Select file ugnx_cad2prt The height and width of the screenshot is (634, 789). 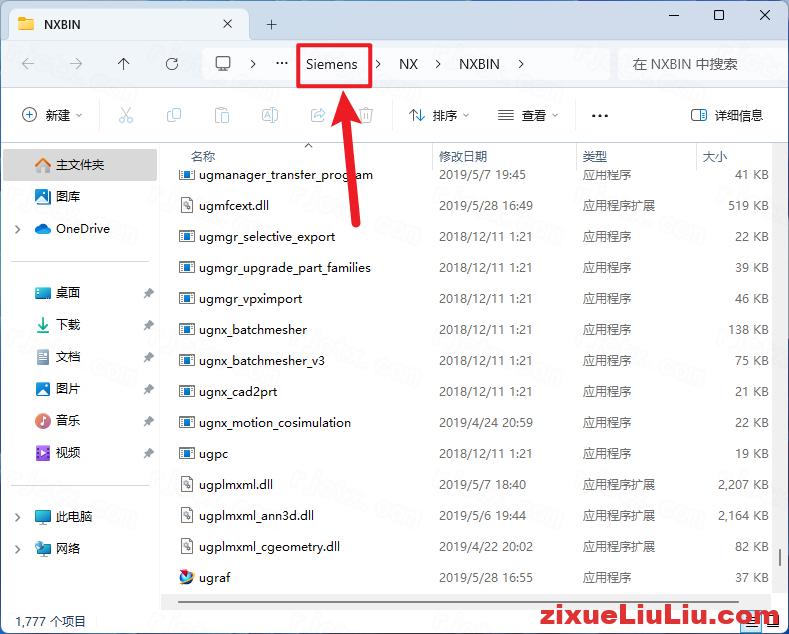[x=238, y=391]
